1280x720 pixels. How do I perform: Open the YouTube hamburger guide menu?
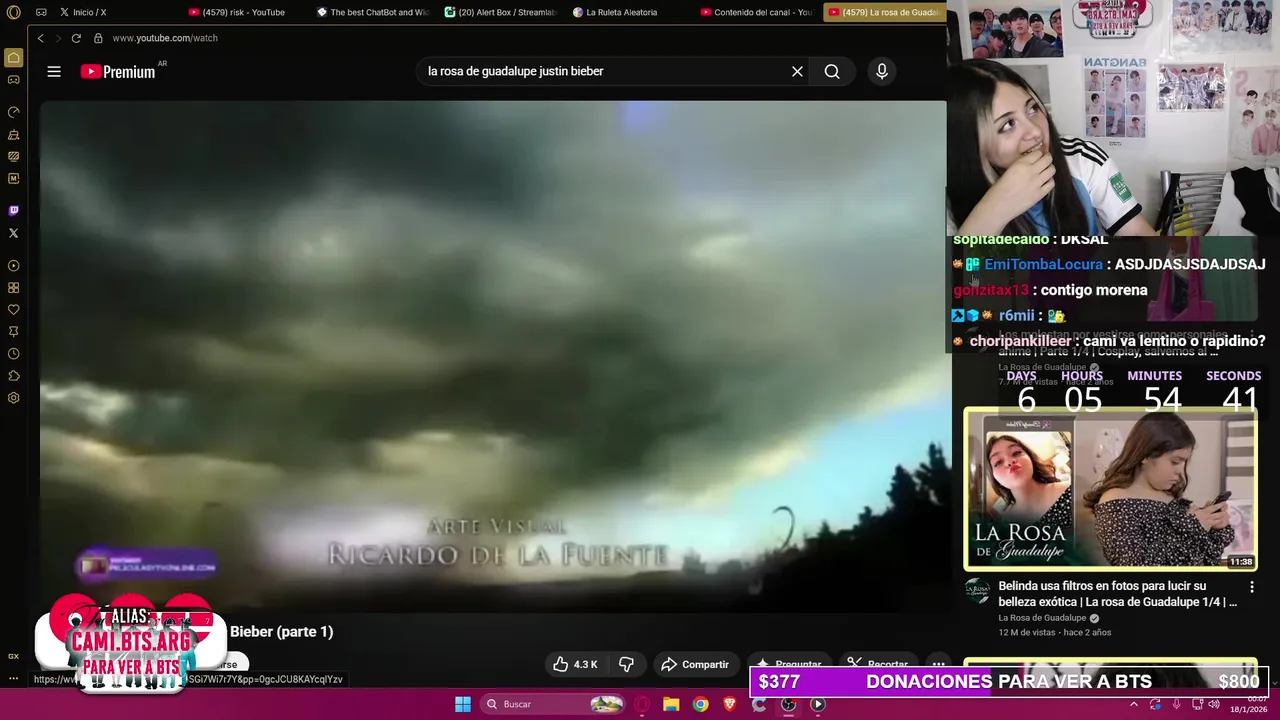coord(54,71)
